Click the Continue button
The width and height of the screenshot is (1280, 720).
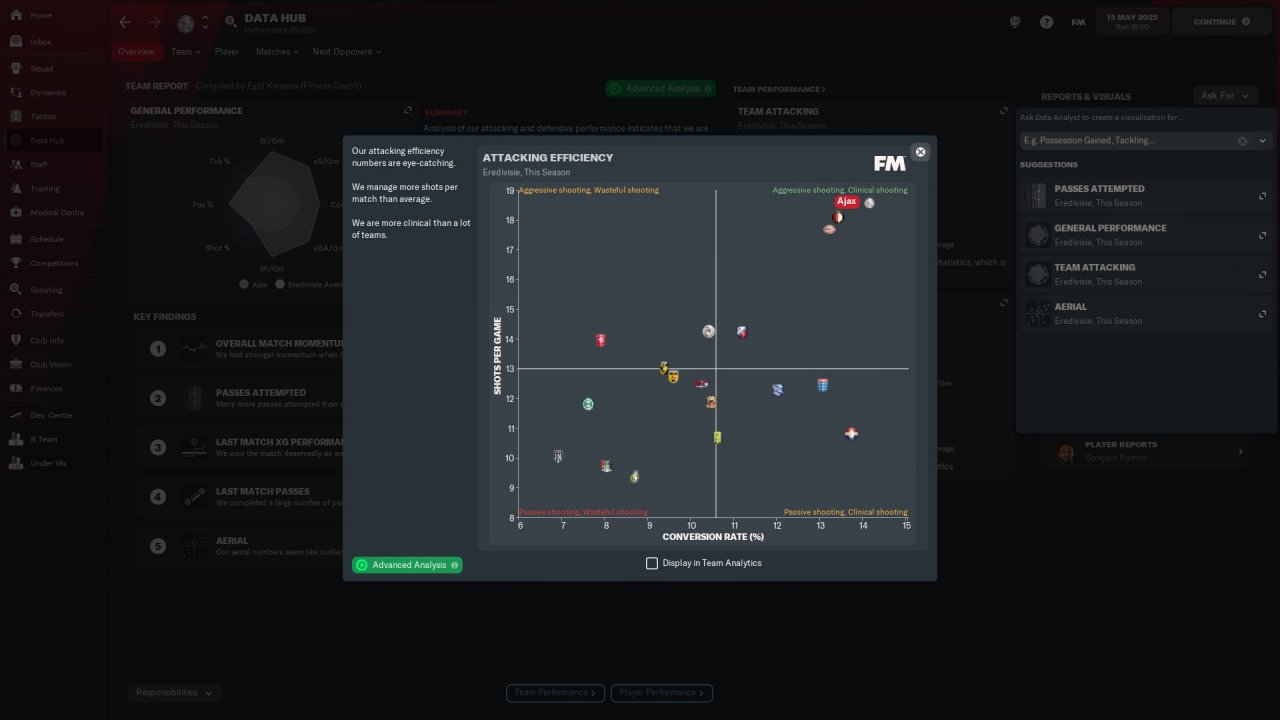(x=1221, y=22)
